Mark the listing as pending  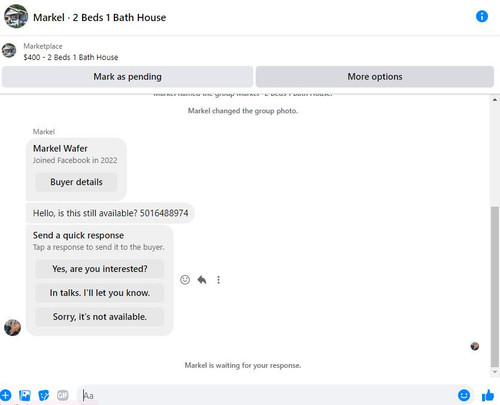[127, 77]
